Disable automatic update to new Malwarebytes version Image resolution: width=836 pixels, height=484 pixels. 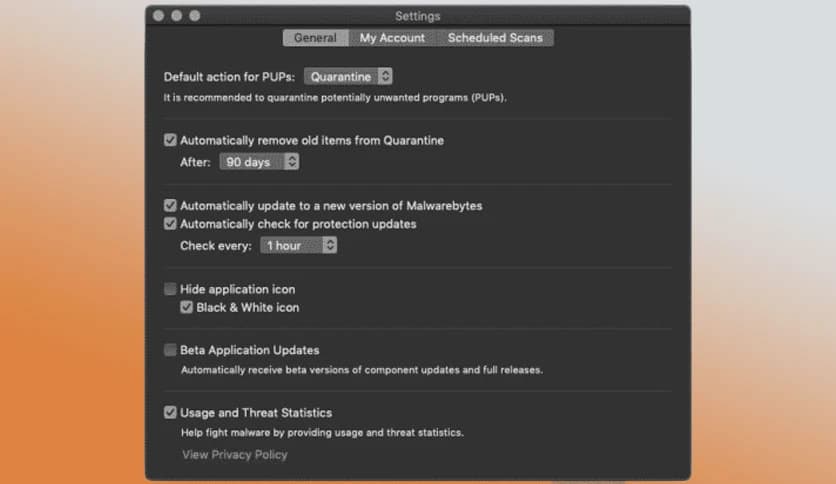pyautogui.click(x=171, y=206)
